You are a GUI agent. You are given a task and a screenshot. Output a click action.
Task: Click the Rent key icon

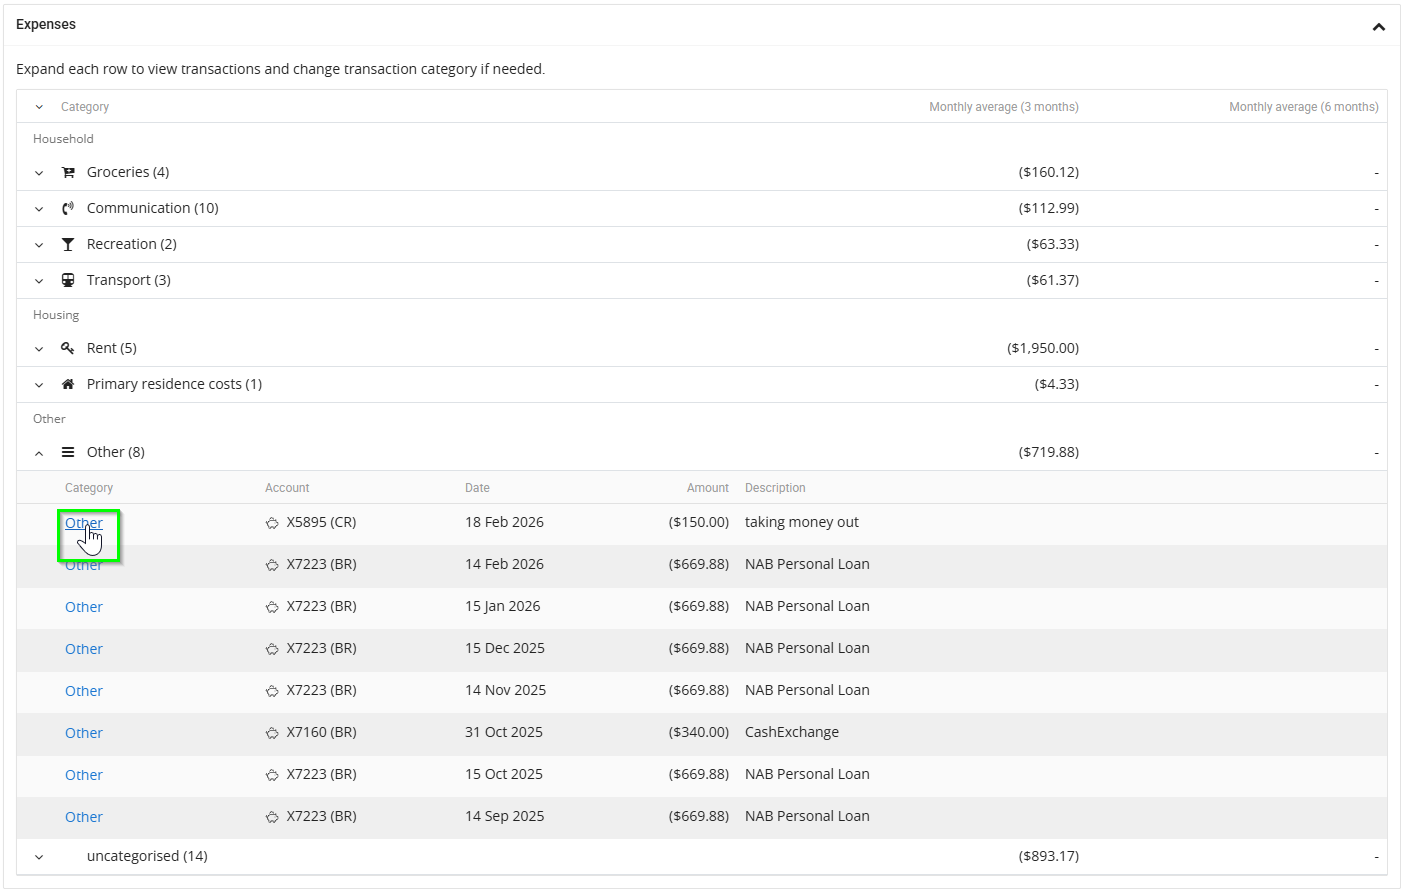tap(68, 349)
